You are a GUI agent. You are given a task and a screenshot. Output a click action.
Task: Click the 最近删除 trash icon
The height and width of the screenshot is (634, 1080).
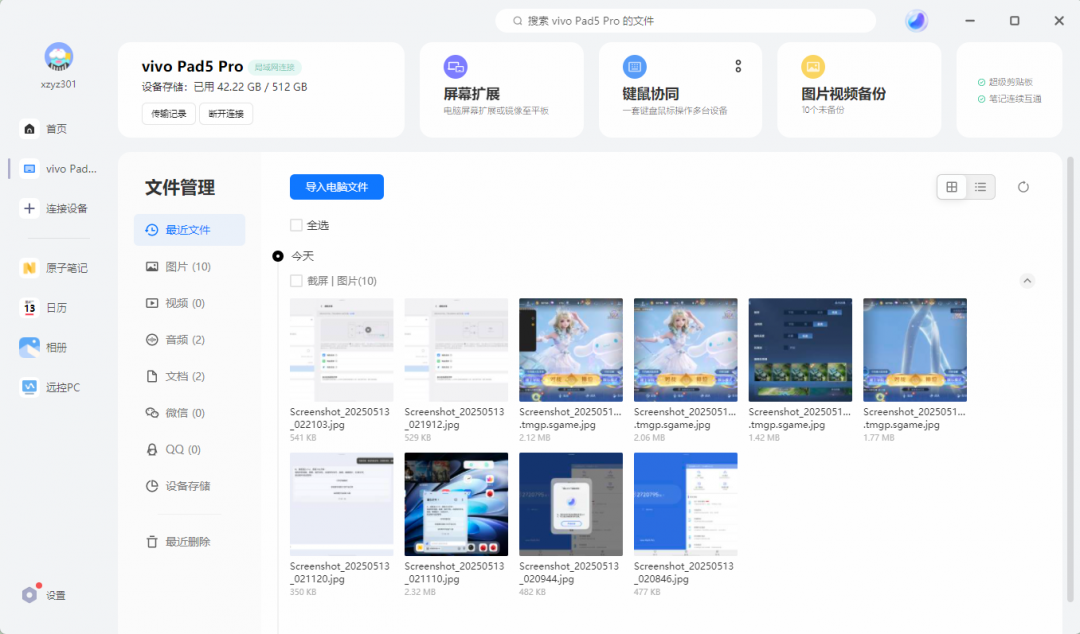(x=152, y=542)
